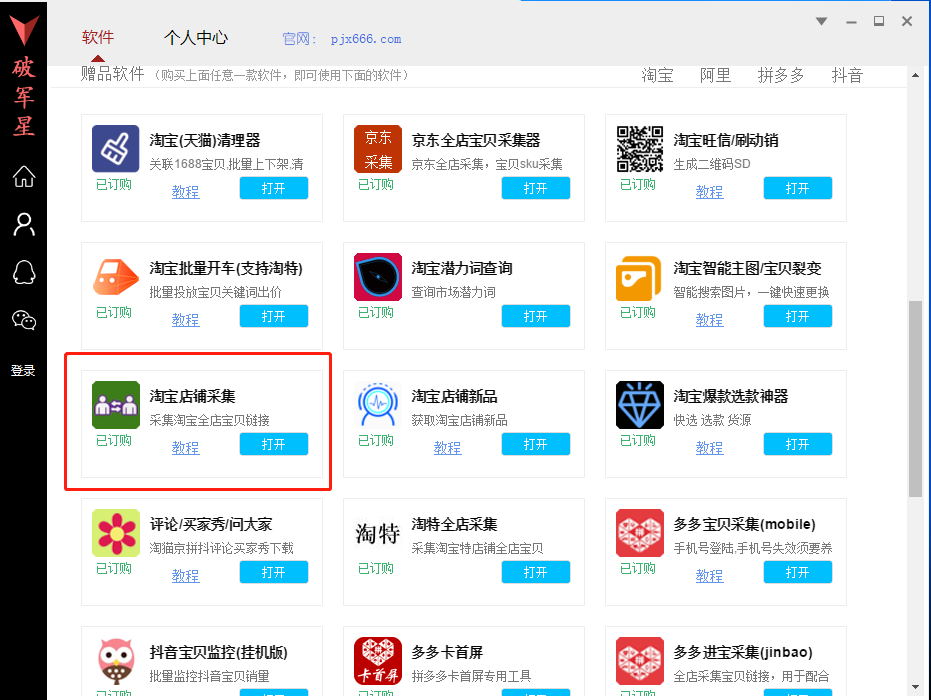Select the 拼多多 category filter

coord(781,75)
